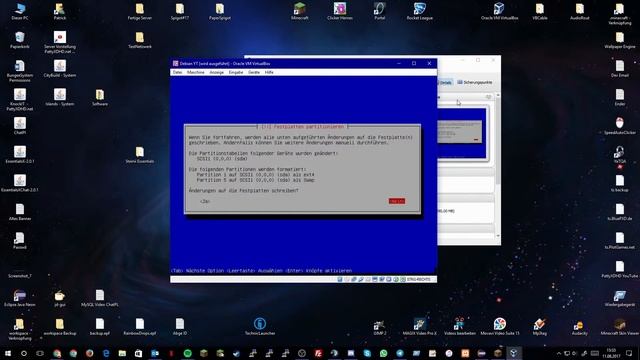Open Spotify from the taskbar
This screenshot has width=640, height=360.
pyautogui.click(x=187, y=353)
